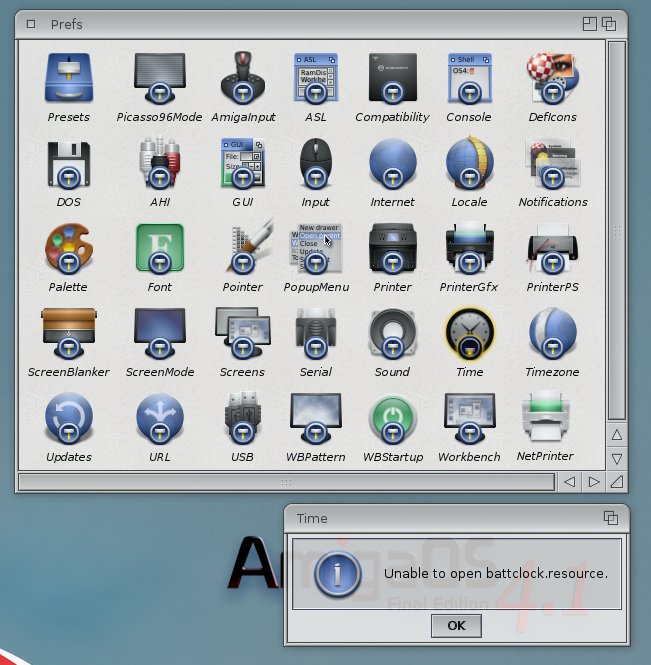
Task: Open the Palette preferences icon
Action: click(68, 249)
